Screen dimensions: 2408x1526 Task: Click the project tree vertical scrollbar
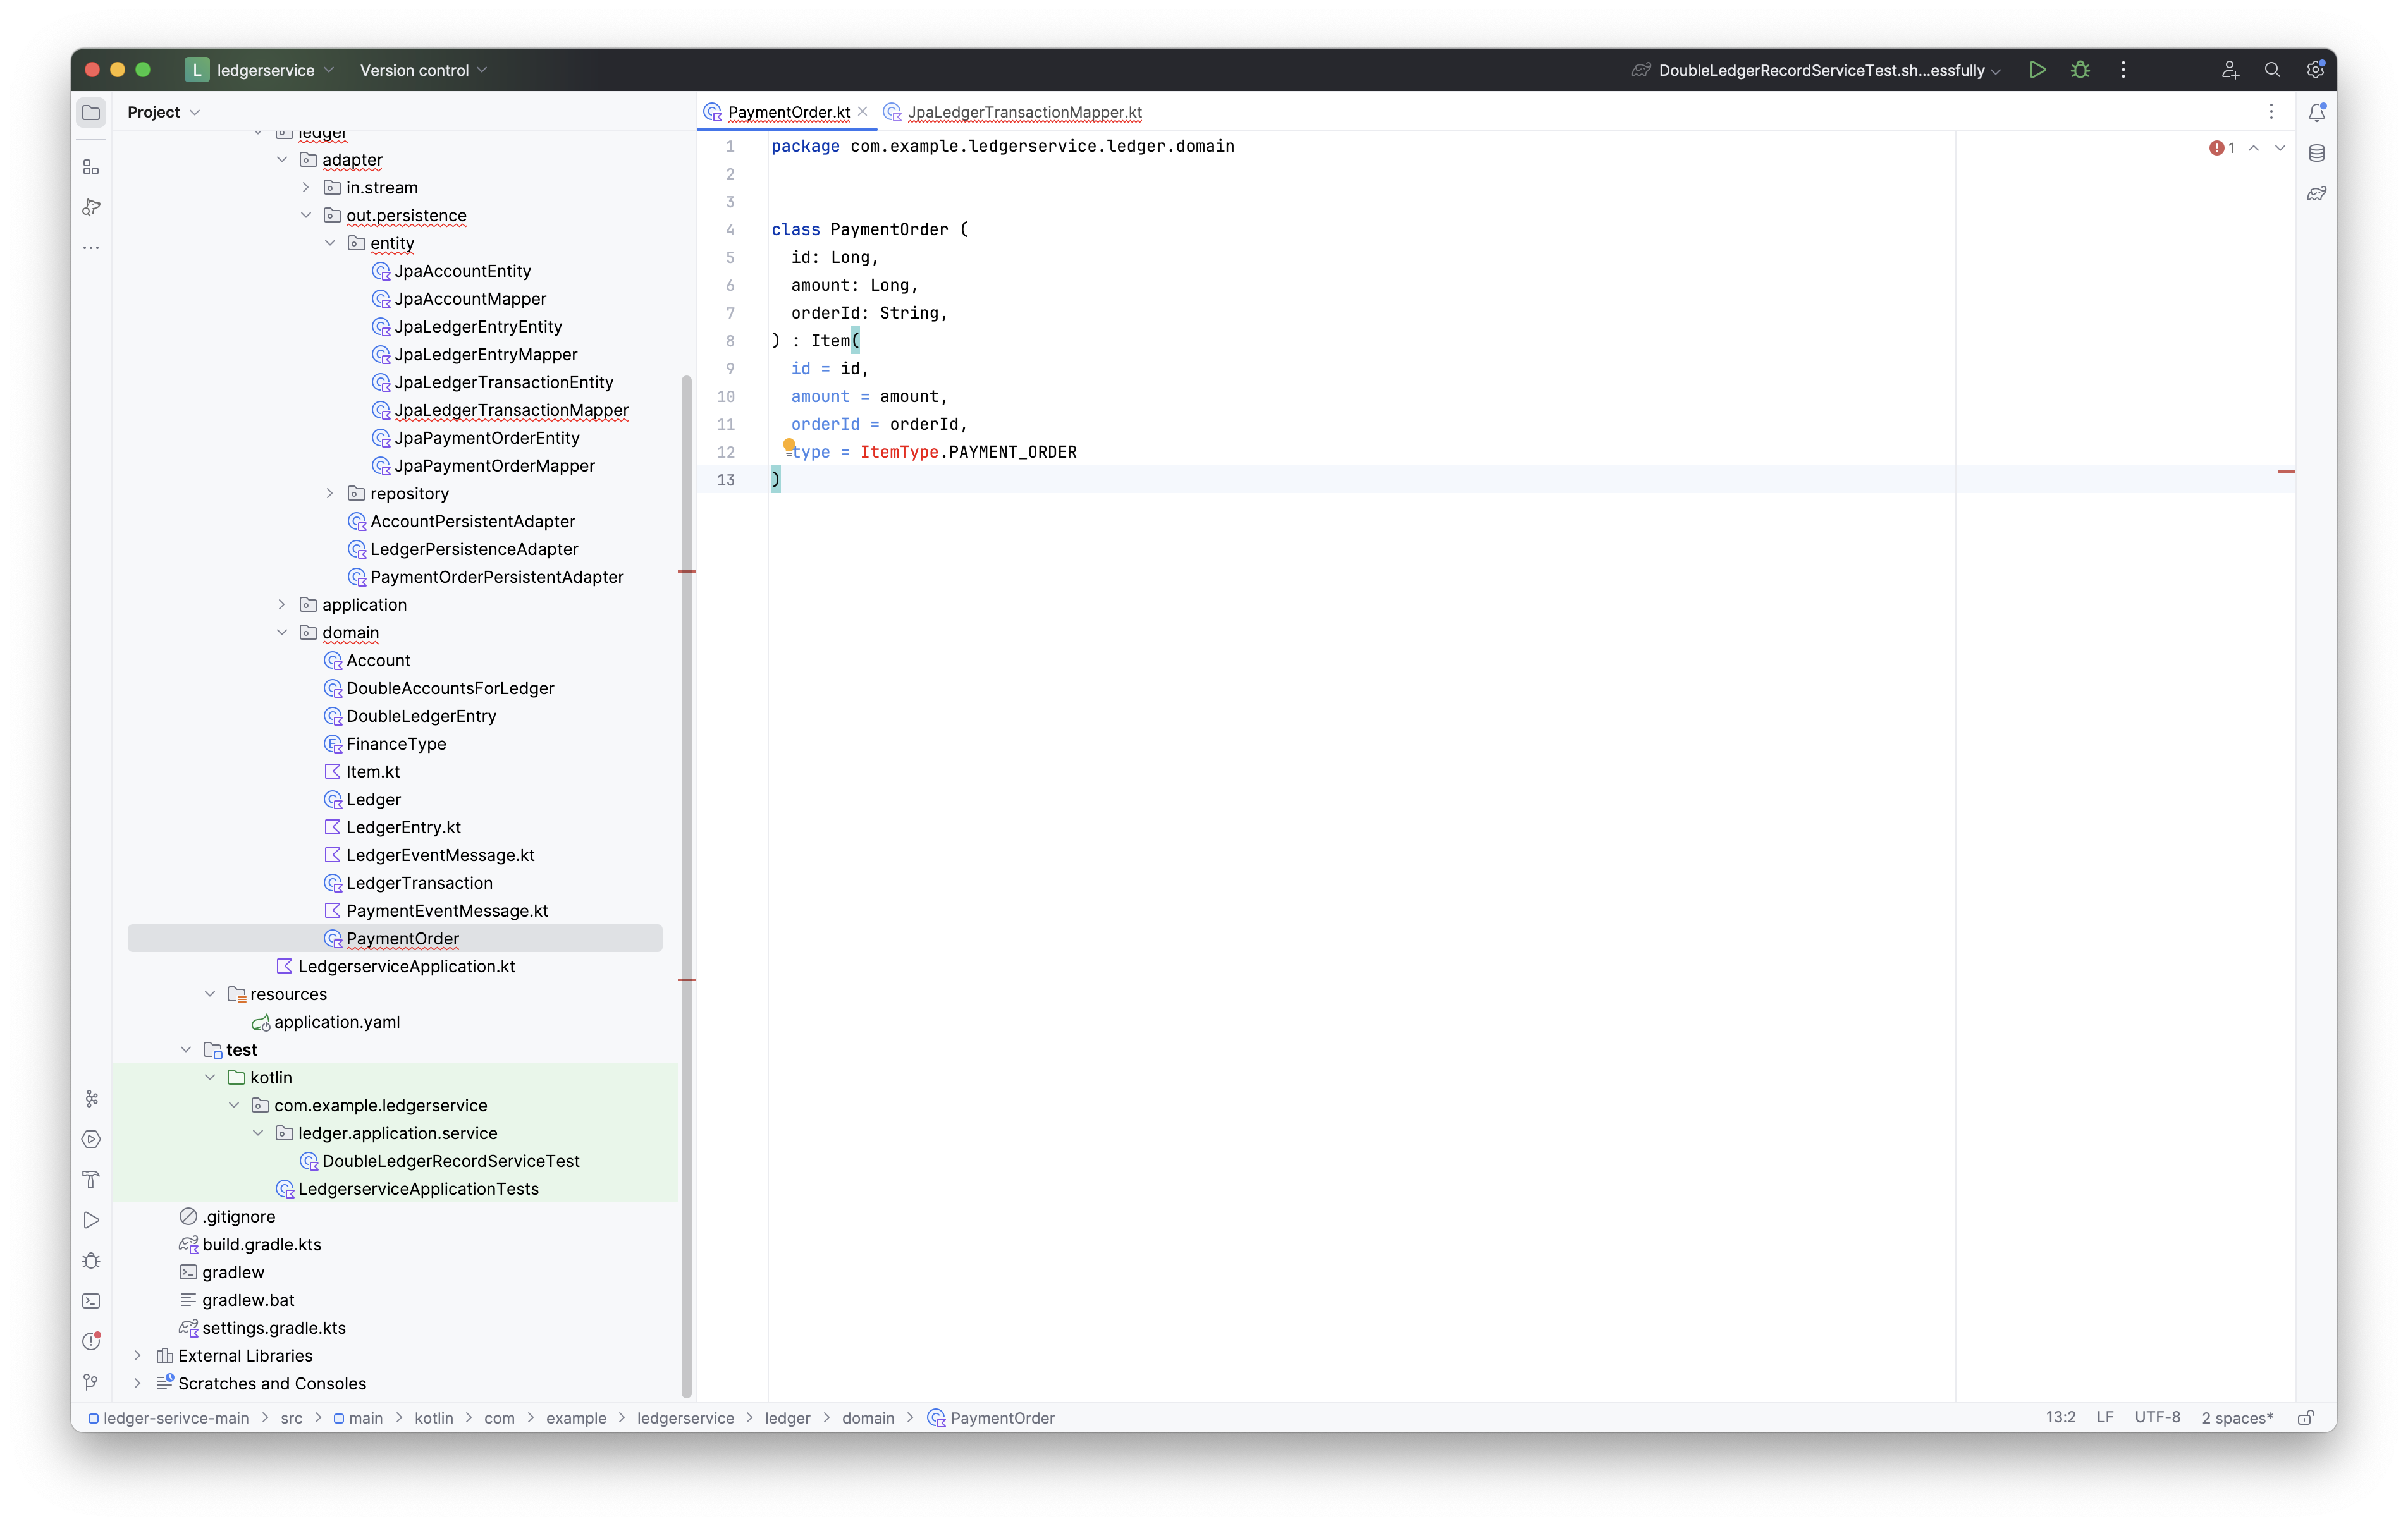tap(686, 886)
